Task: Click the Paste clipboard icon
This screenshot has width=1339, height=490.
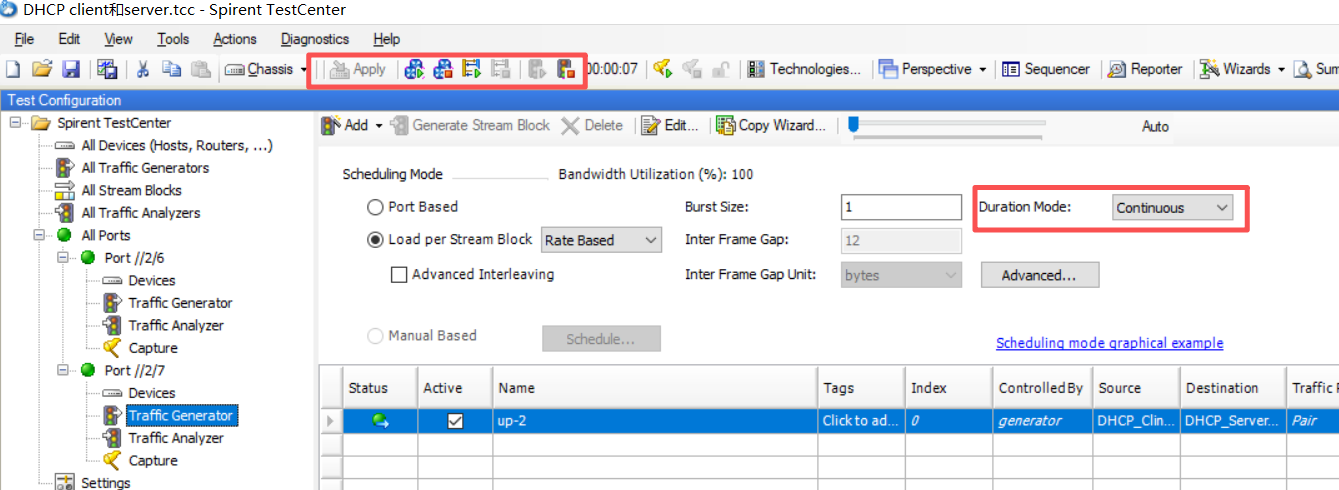Action: tap(201, 69)
